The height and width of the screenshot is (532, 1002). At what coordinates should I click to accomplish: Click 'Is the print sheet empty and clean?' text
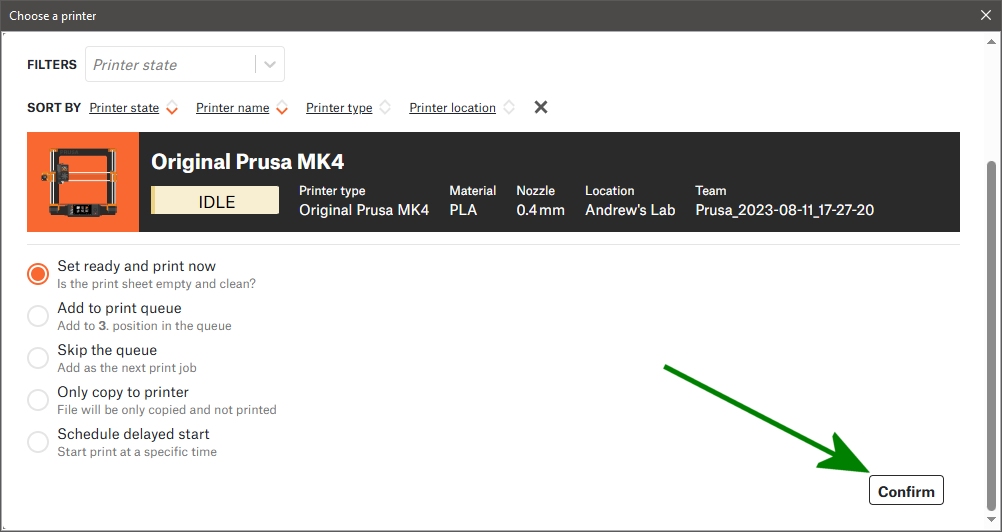(157, 284)
